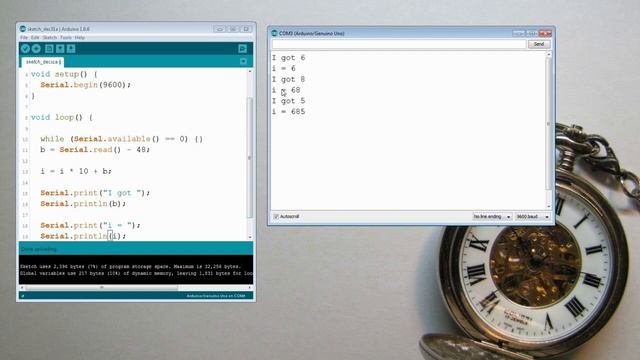
Task: Open the File menu
Action: coord(24,38)
